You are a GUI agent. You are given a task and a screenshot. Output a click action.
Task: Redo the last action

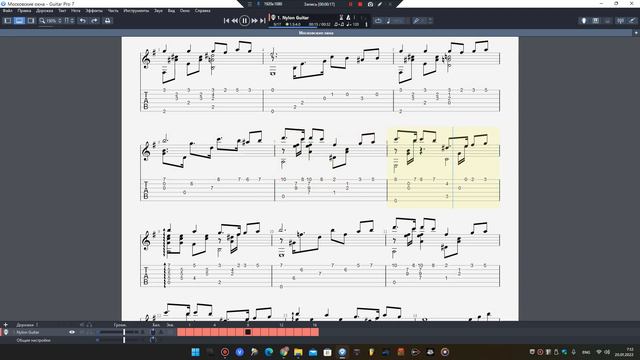(94, 20)
